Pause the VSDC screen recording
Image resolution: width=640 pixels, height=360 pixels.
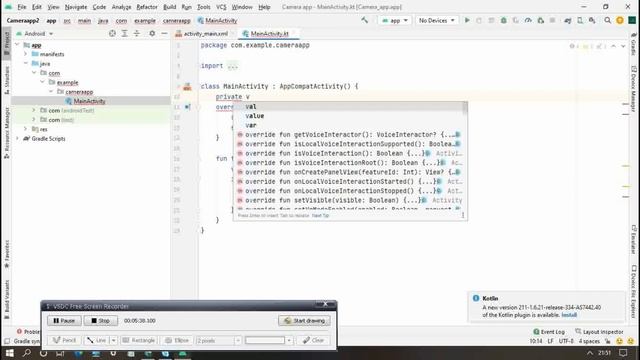click(x=64, y=320)
